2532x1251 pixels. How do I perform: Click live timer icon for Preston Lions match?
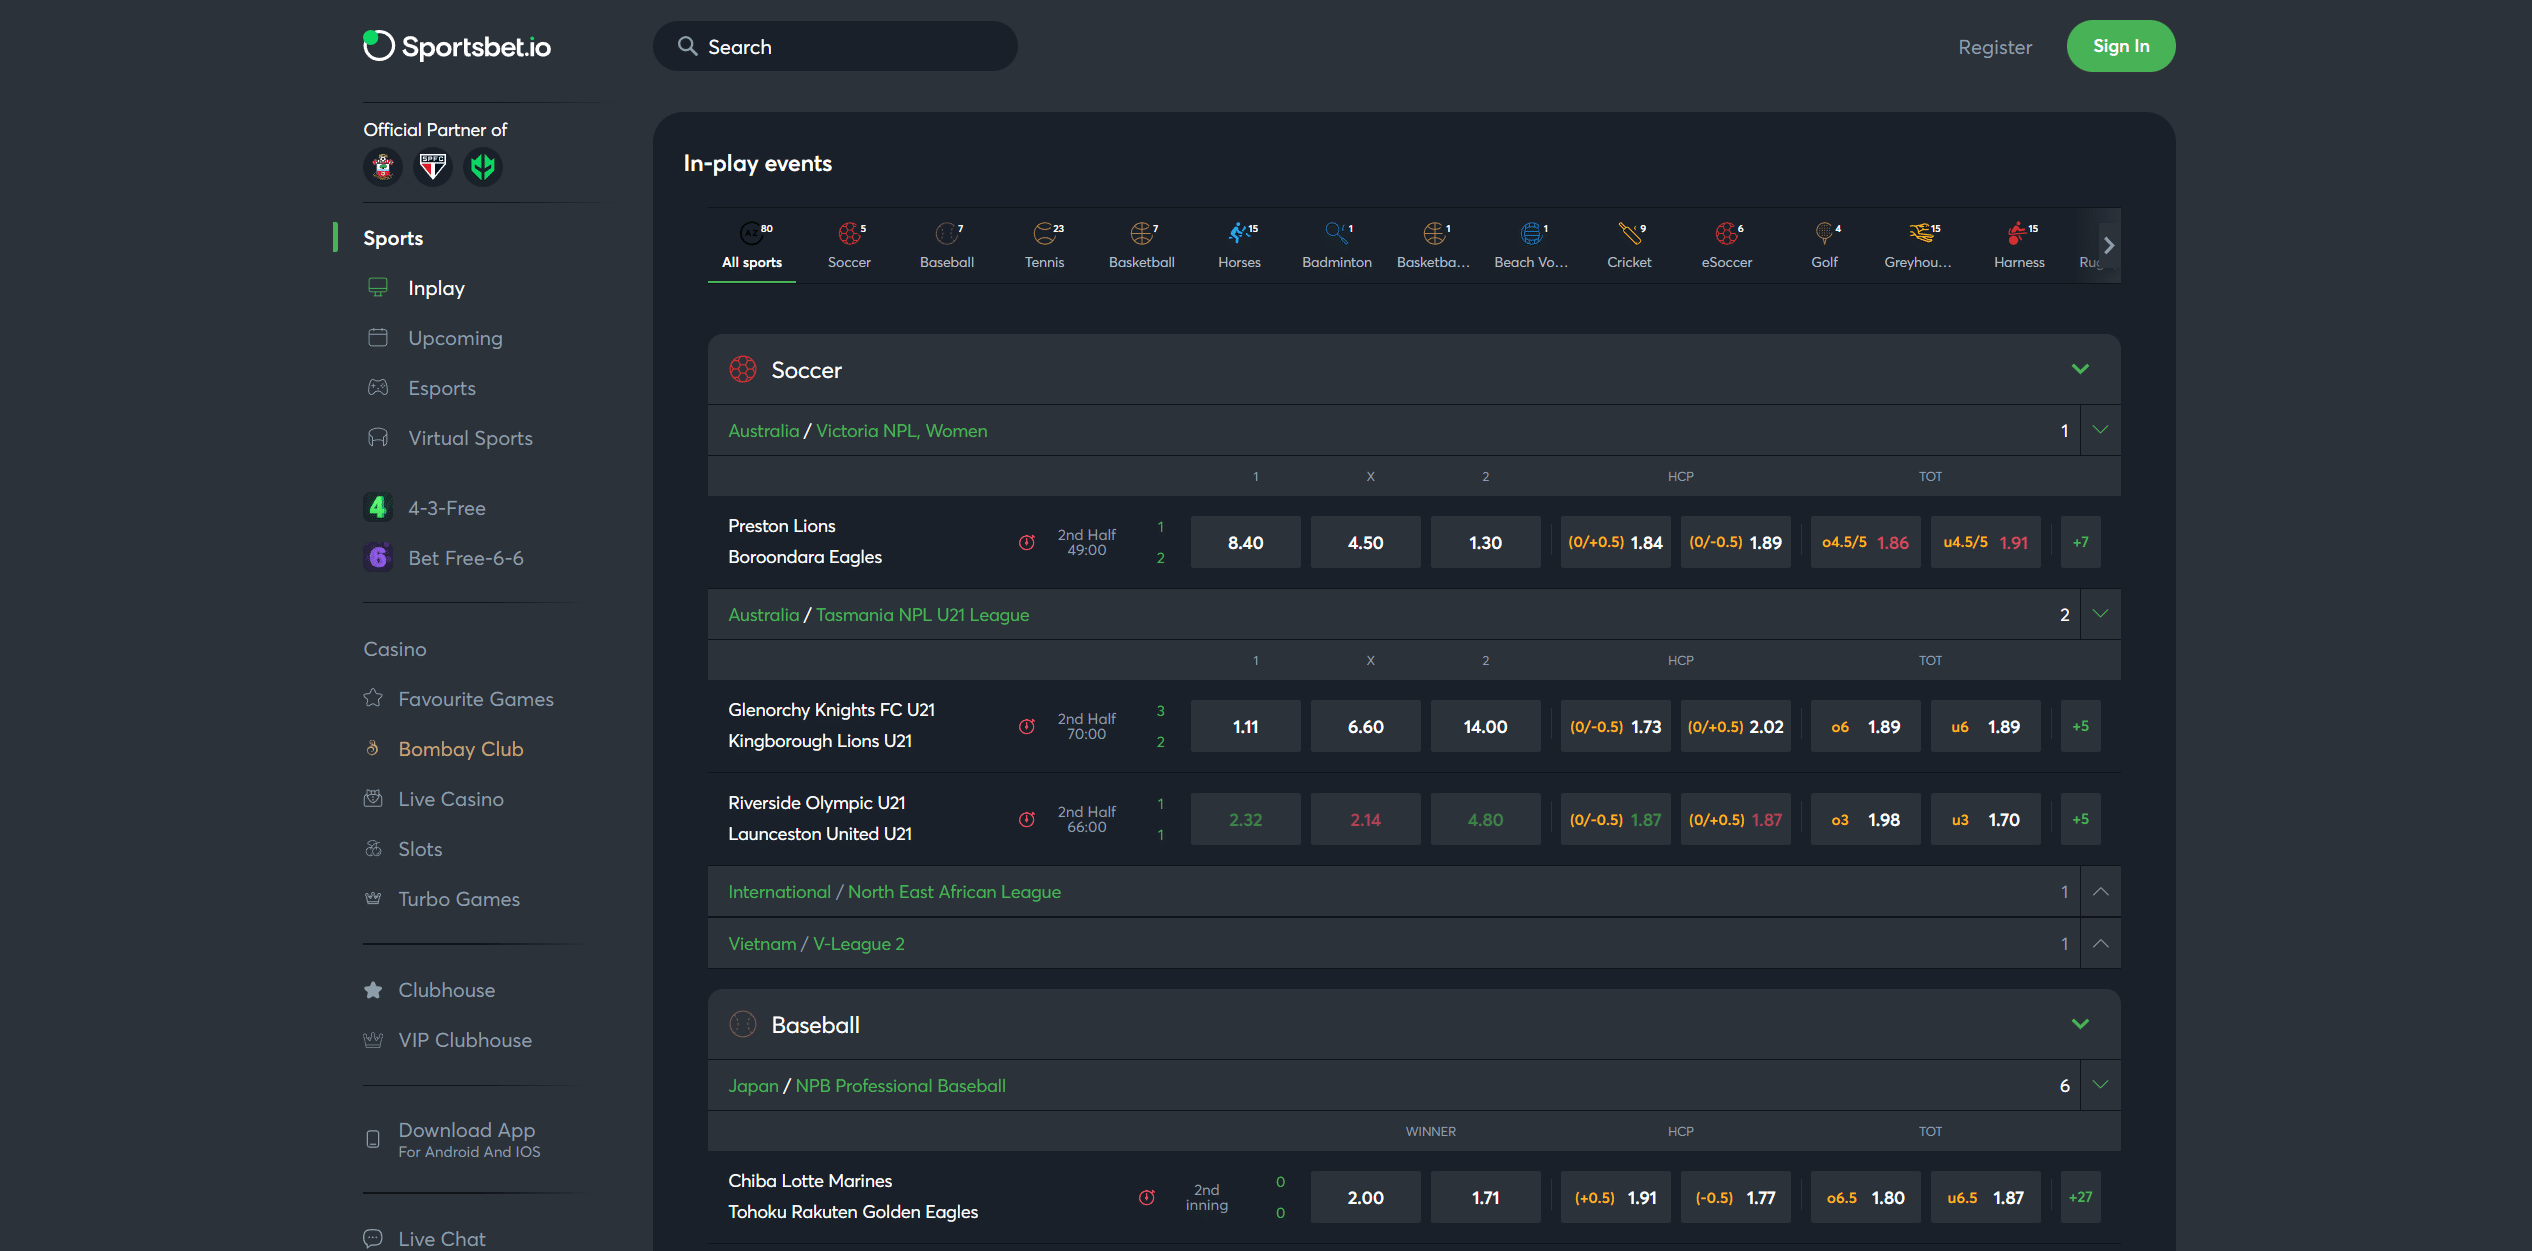coord(1026,543)
